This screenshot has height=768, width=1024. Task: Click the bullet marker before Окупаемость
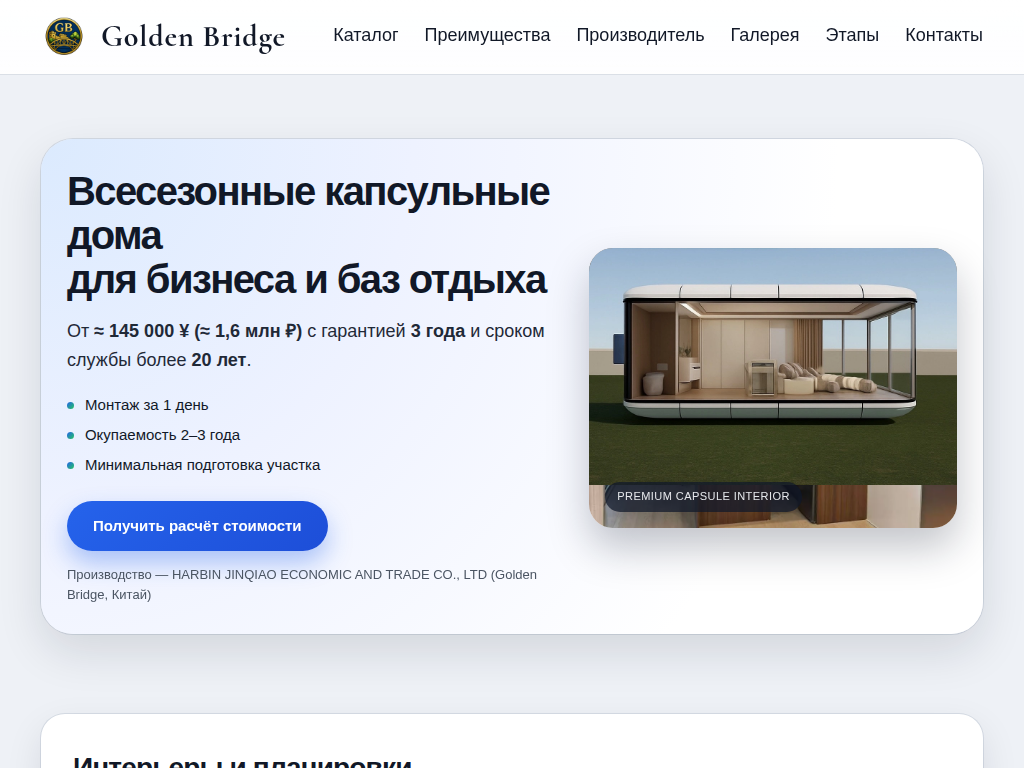point(70,436)
